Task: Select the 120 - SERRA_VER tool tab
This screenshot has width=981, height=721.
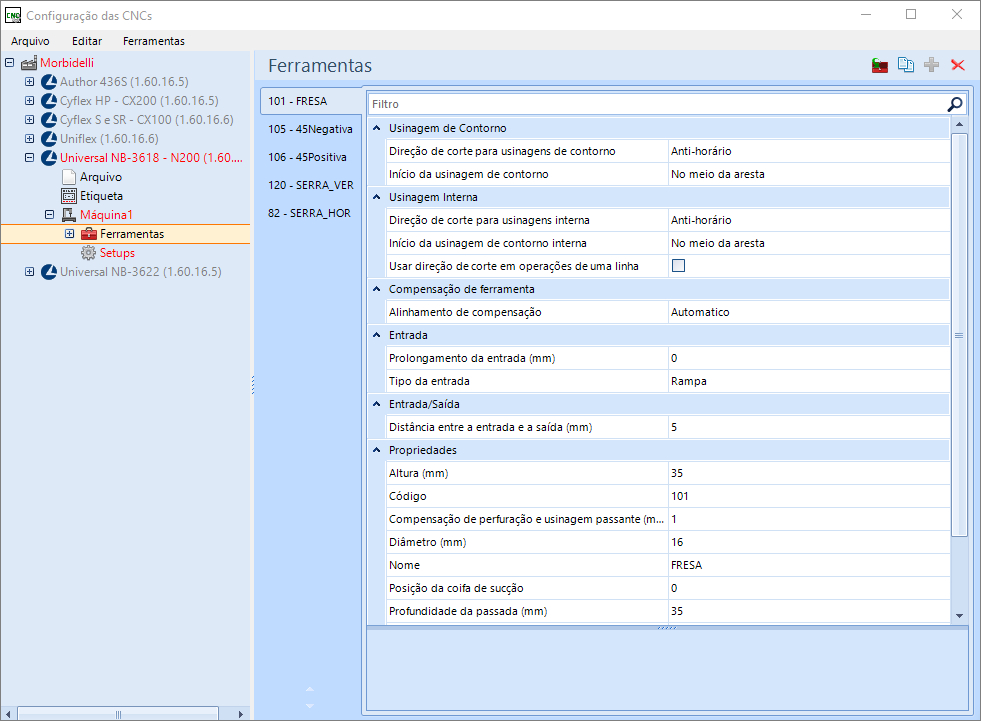Action: pyautogui.click(x=311, y=185)
